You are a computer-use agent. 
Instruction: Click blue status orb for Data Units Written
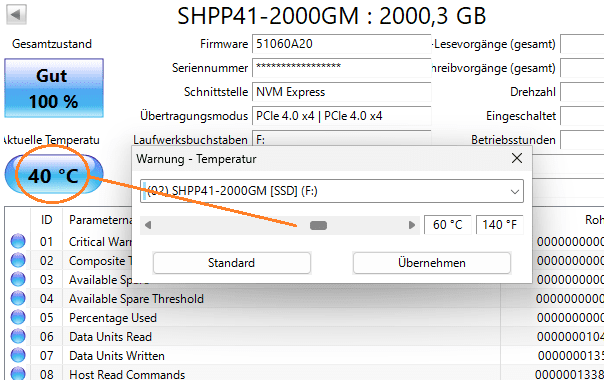18,355
